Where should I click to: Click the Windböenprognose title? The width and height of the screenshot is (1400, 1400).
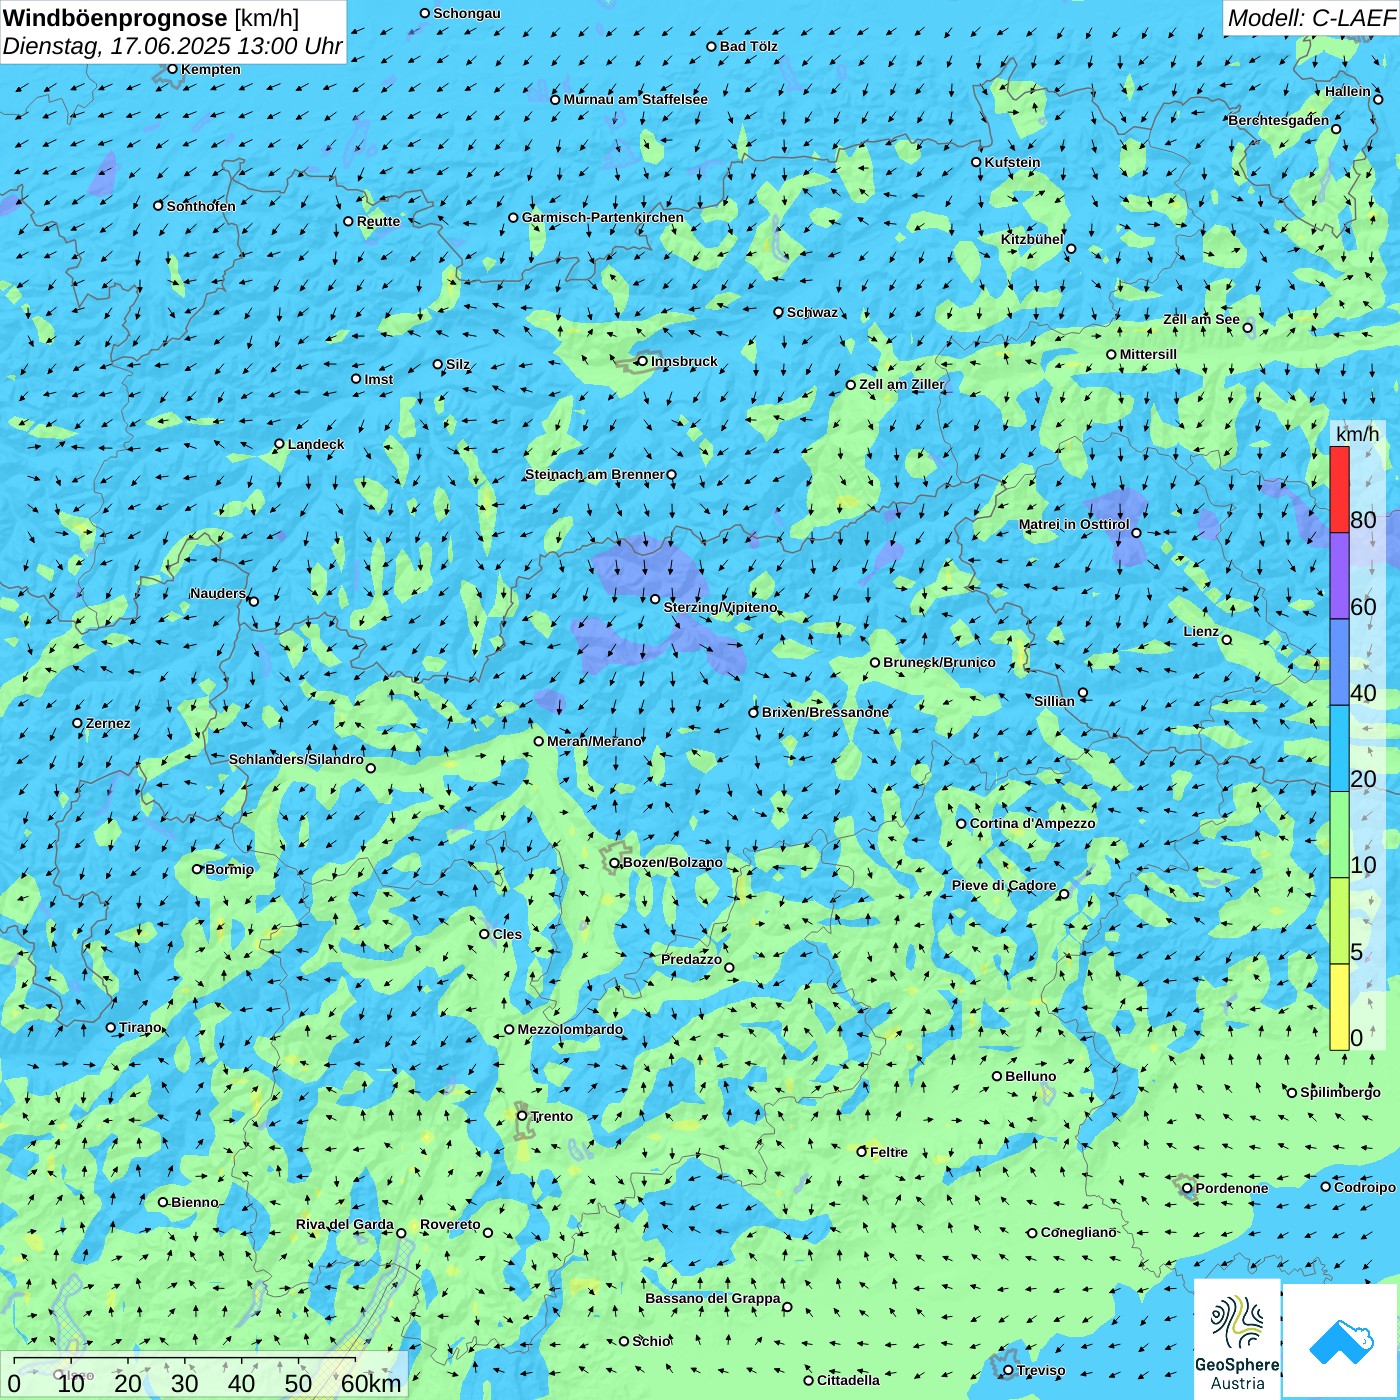point(115,18)
